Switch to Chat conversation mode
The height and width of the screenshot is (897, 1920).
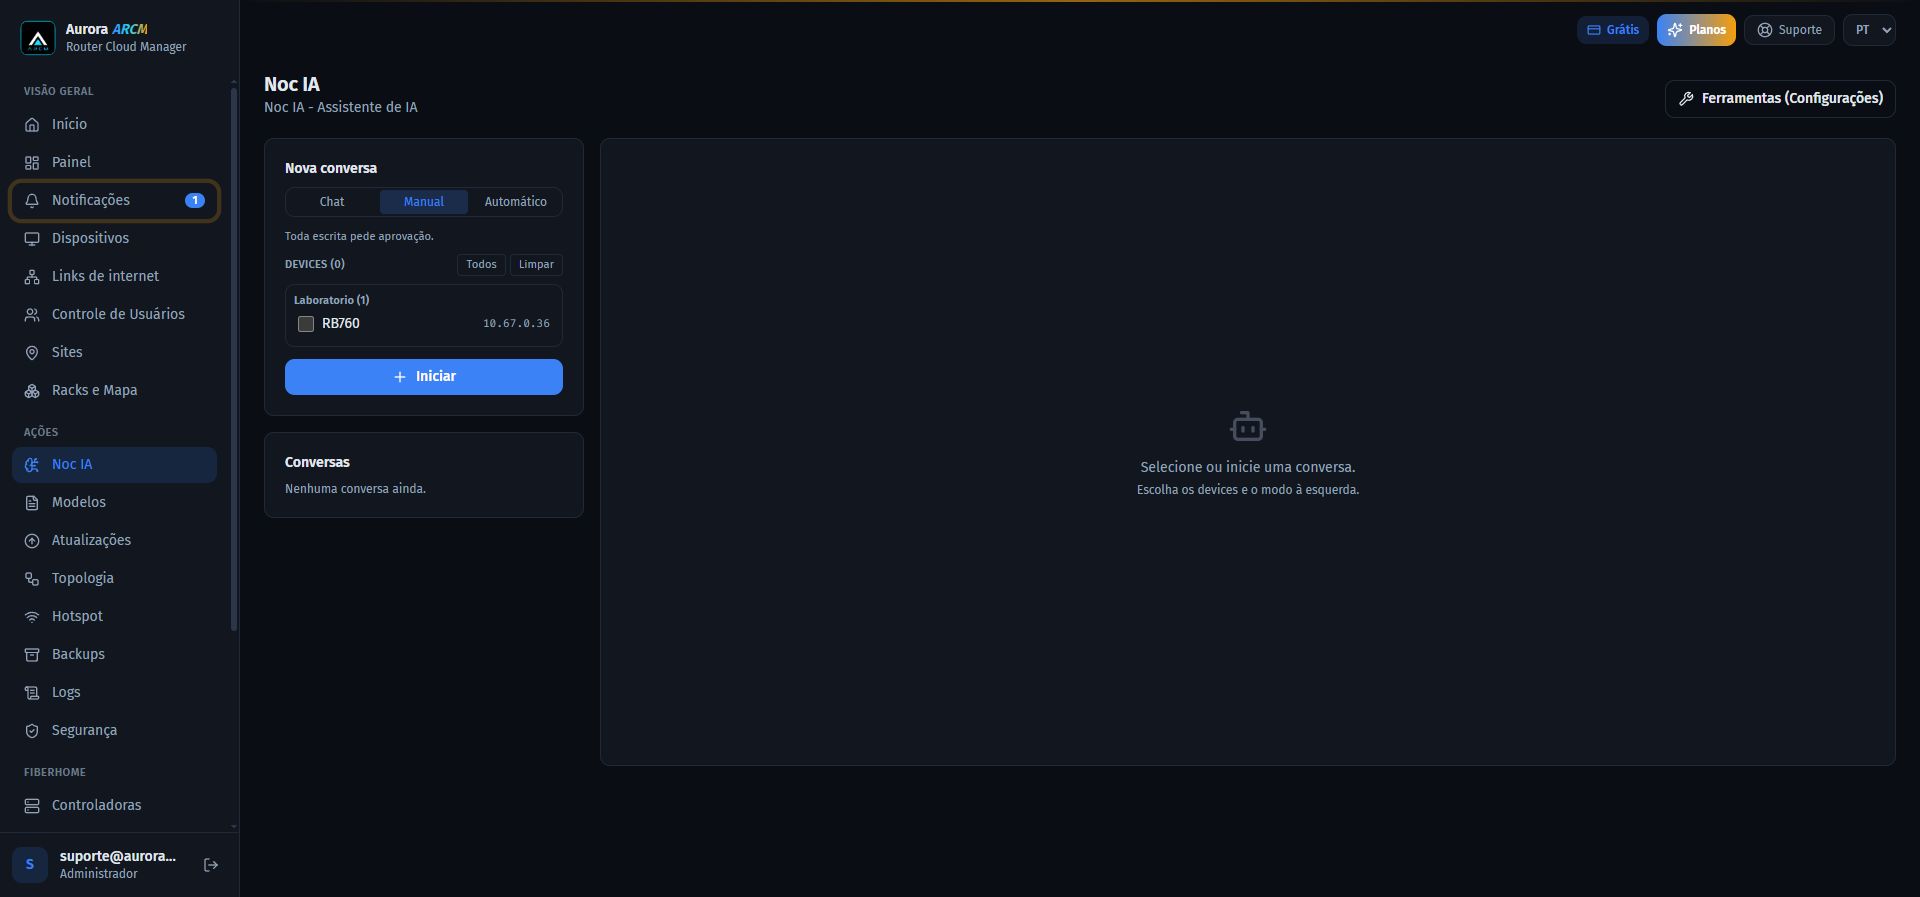point(332,202)
